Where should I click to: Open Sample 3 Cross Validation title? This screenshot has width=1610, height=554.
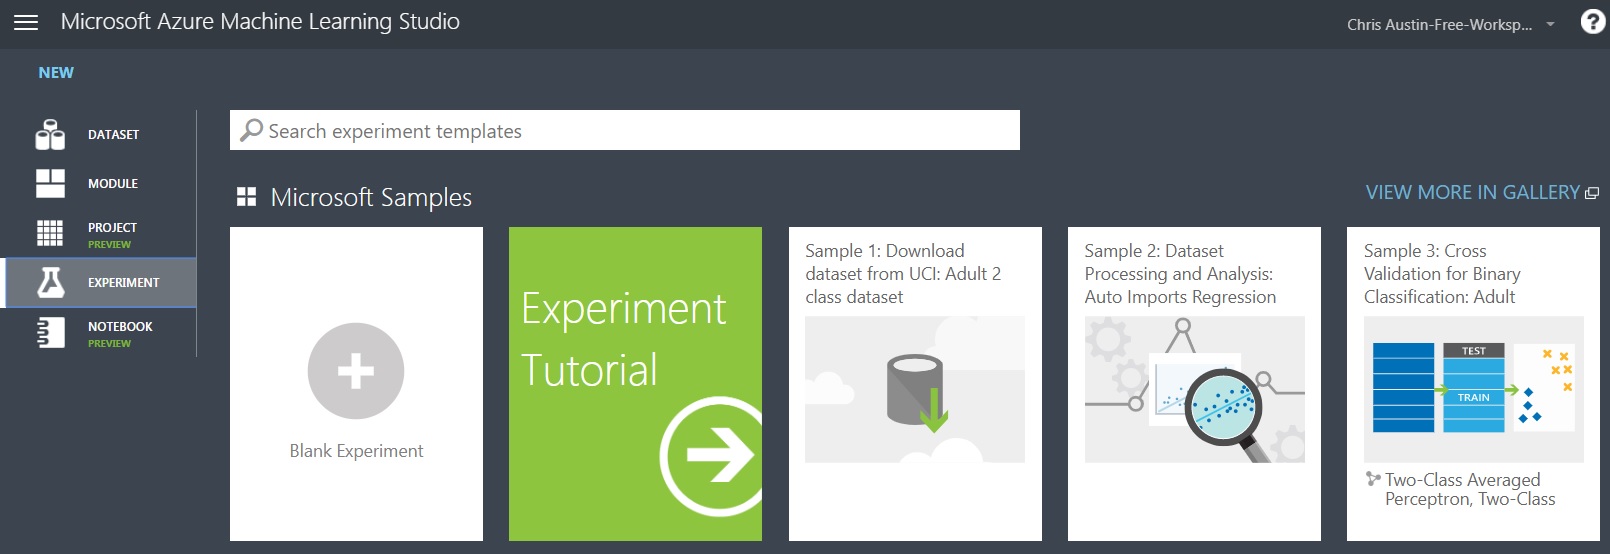pos(1442,274)
